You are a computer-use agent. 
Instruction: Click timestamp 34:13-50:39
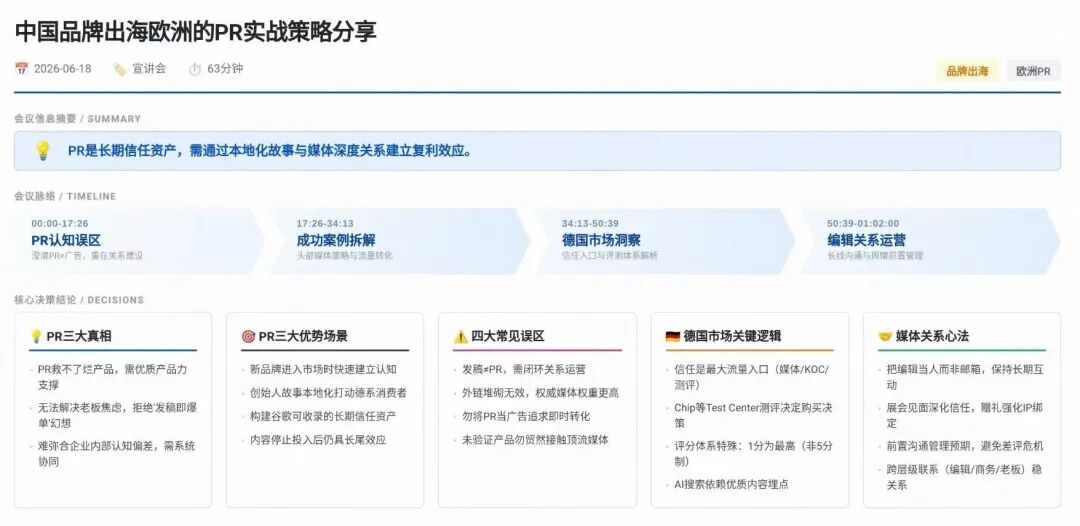590,224
